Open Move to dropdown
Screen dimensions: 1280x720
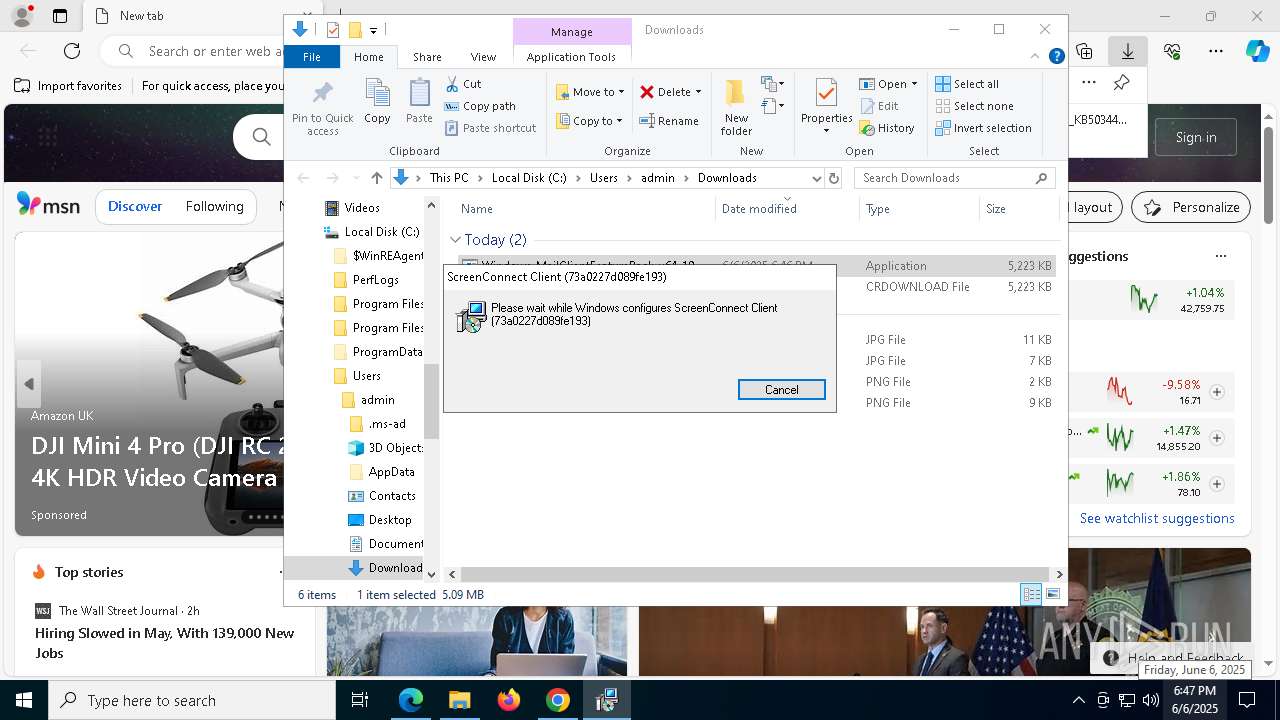590,92
